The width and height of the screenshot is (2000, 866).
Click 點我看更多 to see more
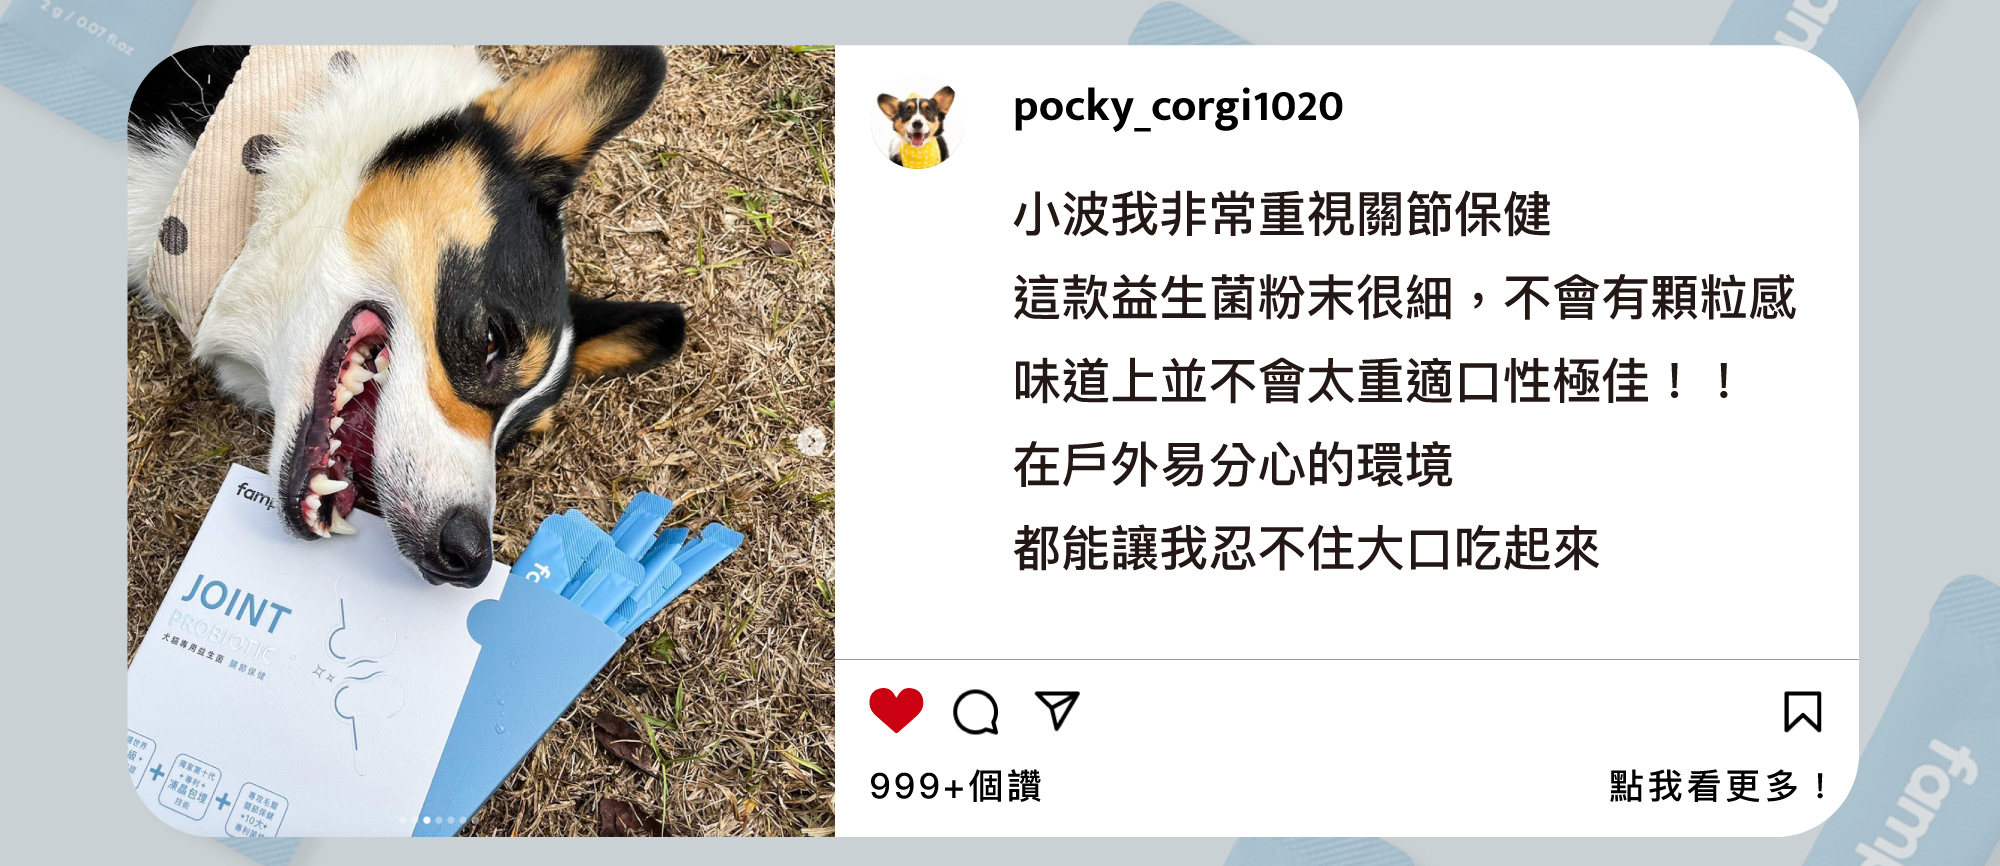[1719, 786]
